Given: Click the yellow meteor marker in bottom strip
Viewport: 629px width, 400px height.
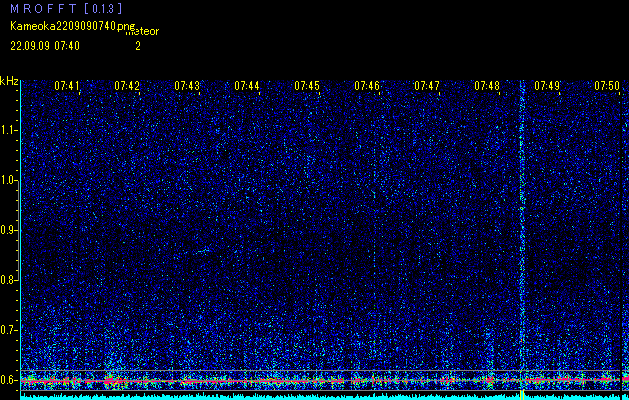Looking at the screenshot, I should click(522, 395).
